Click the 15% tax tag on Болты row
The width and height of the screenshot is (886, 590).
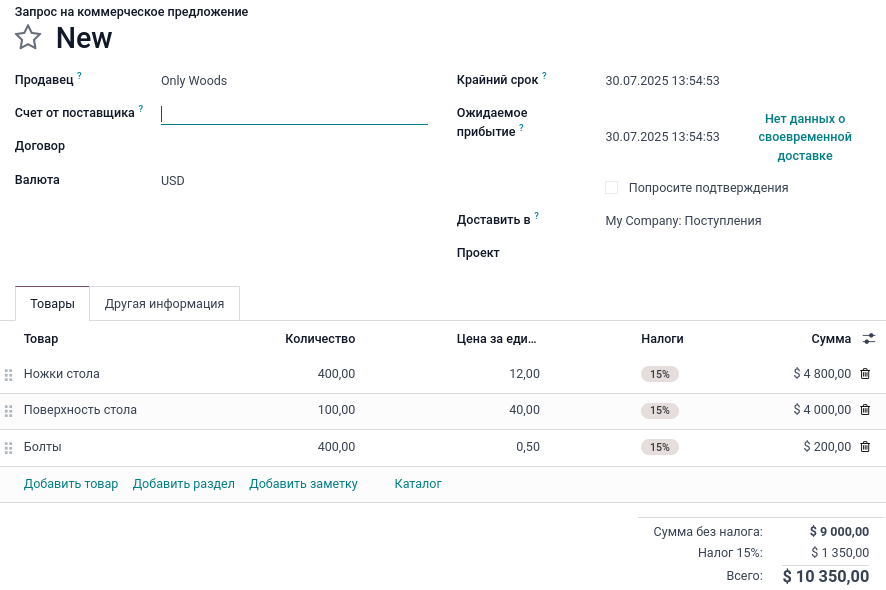pyautogui.click(x=659, y=447)
